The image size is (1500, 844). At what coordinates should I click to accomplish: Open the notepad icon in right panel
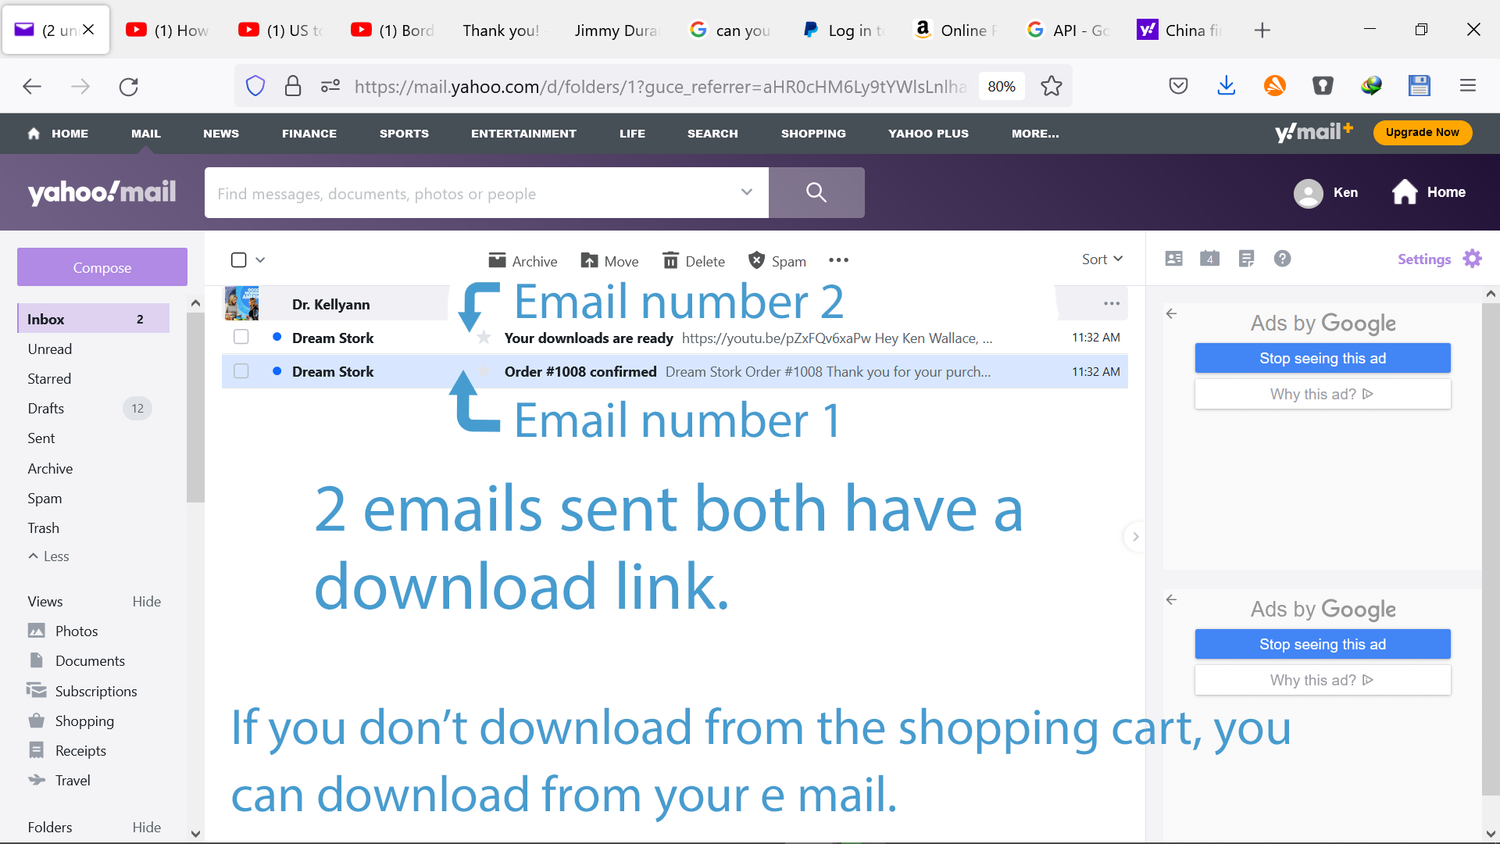[1246, 259]
